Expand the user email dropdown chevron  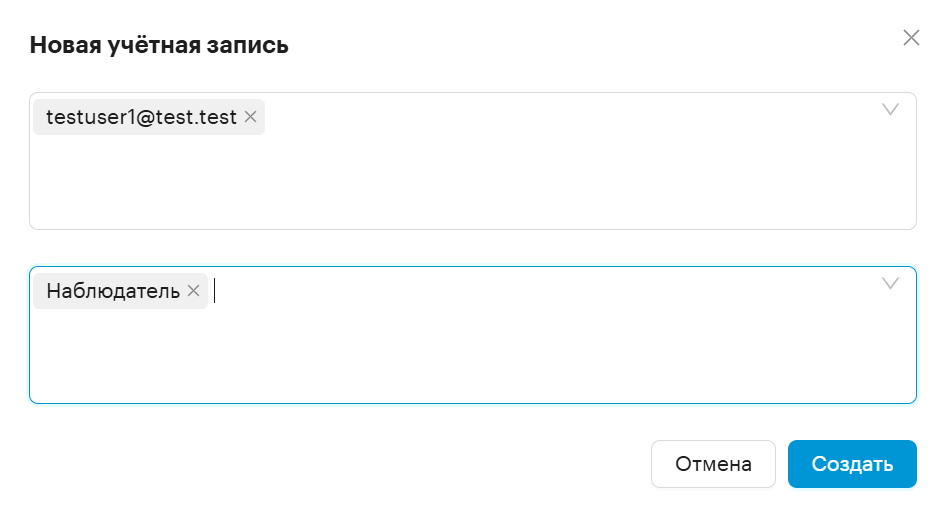point(890,109)
